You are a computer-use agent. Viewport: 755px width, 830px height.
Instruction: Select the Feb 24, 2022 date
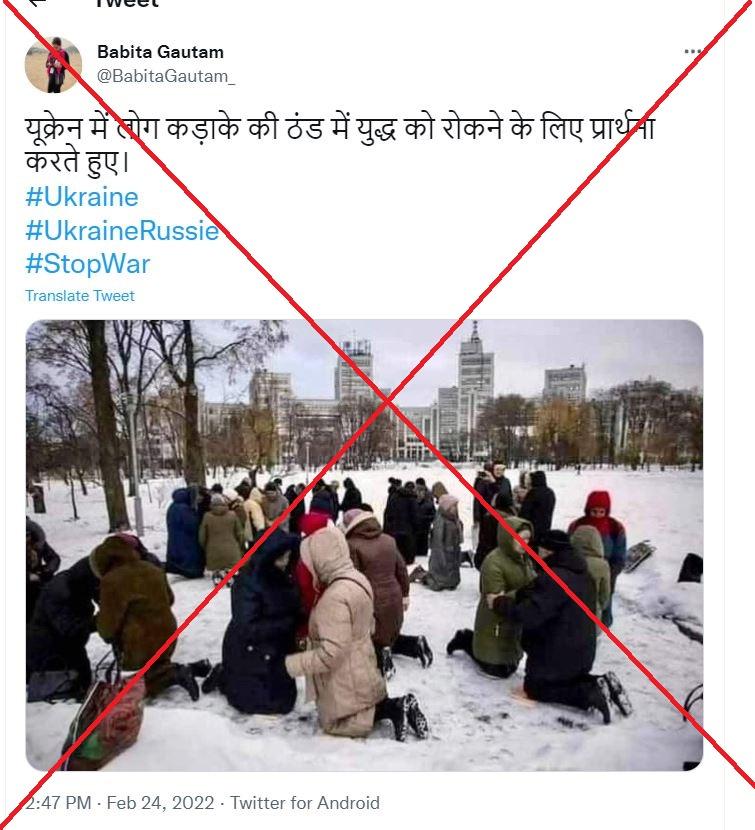(x=160, y=802)
